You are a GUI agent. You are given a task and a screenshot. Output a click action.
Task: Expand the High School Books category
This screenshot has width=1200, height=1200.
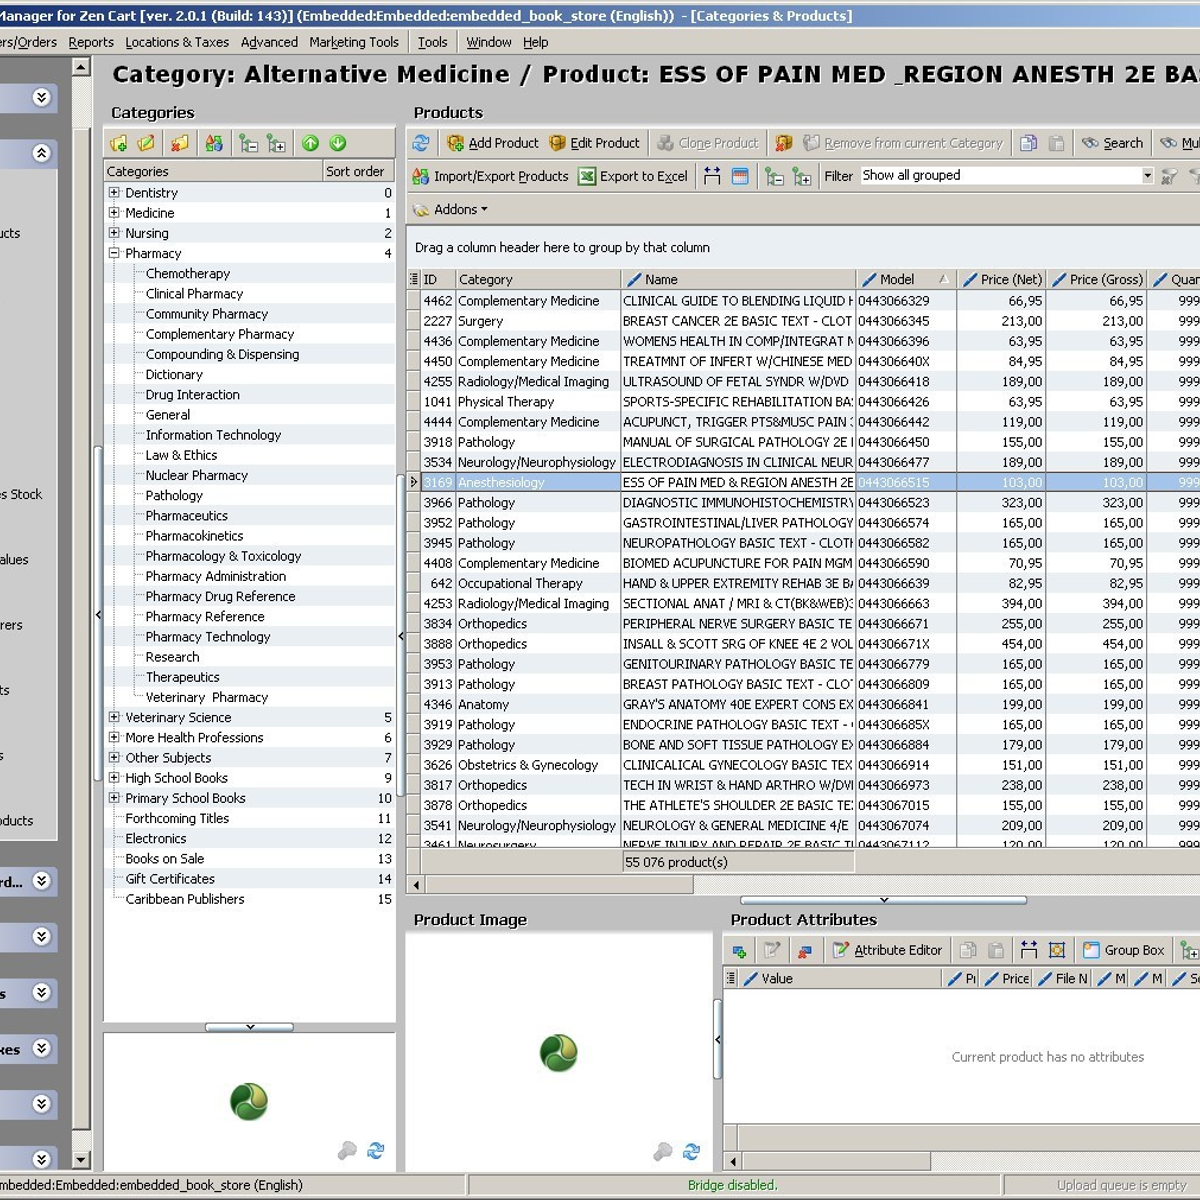[114, 777]
